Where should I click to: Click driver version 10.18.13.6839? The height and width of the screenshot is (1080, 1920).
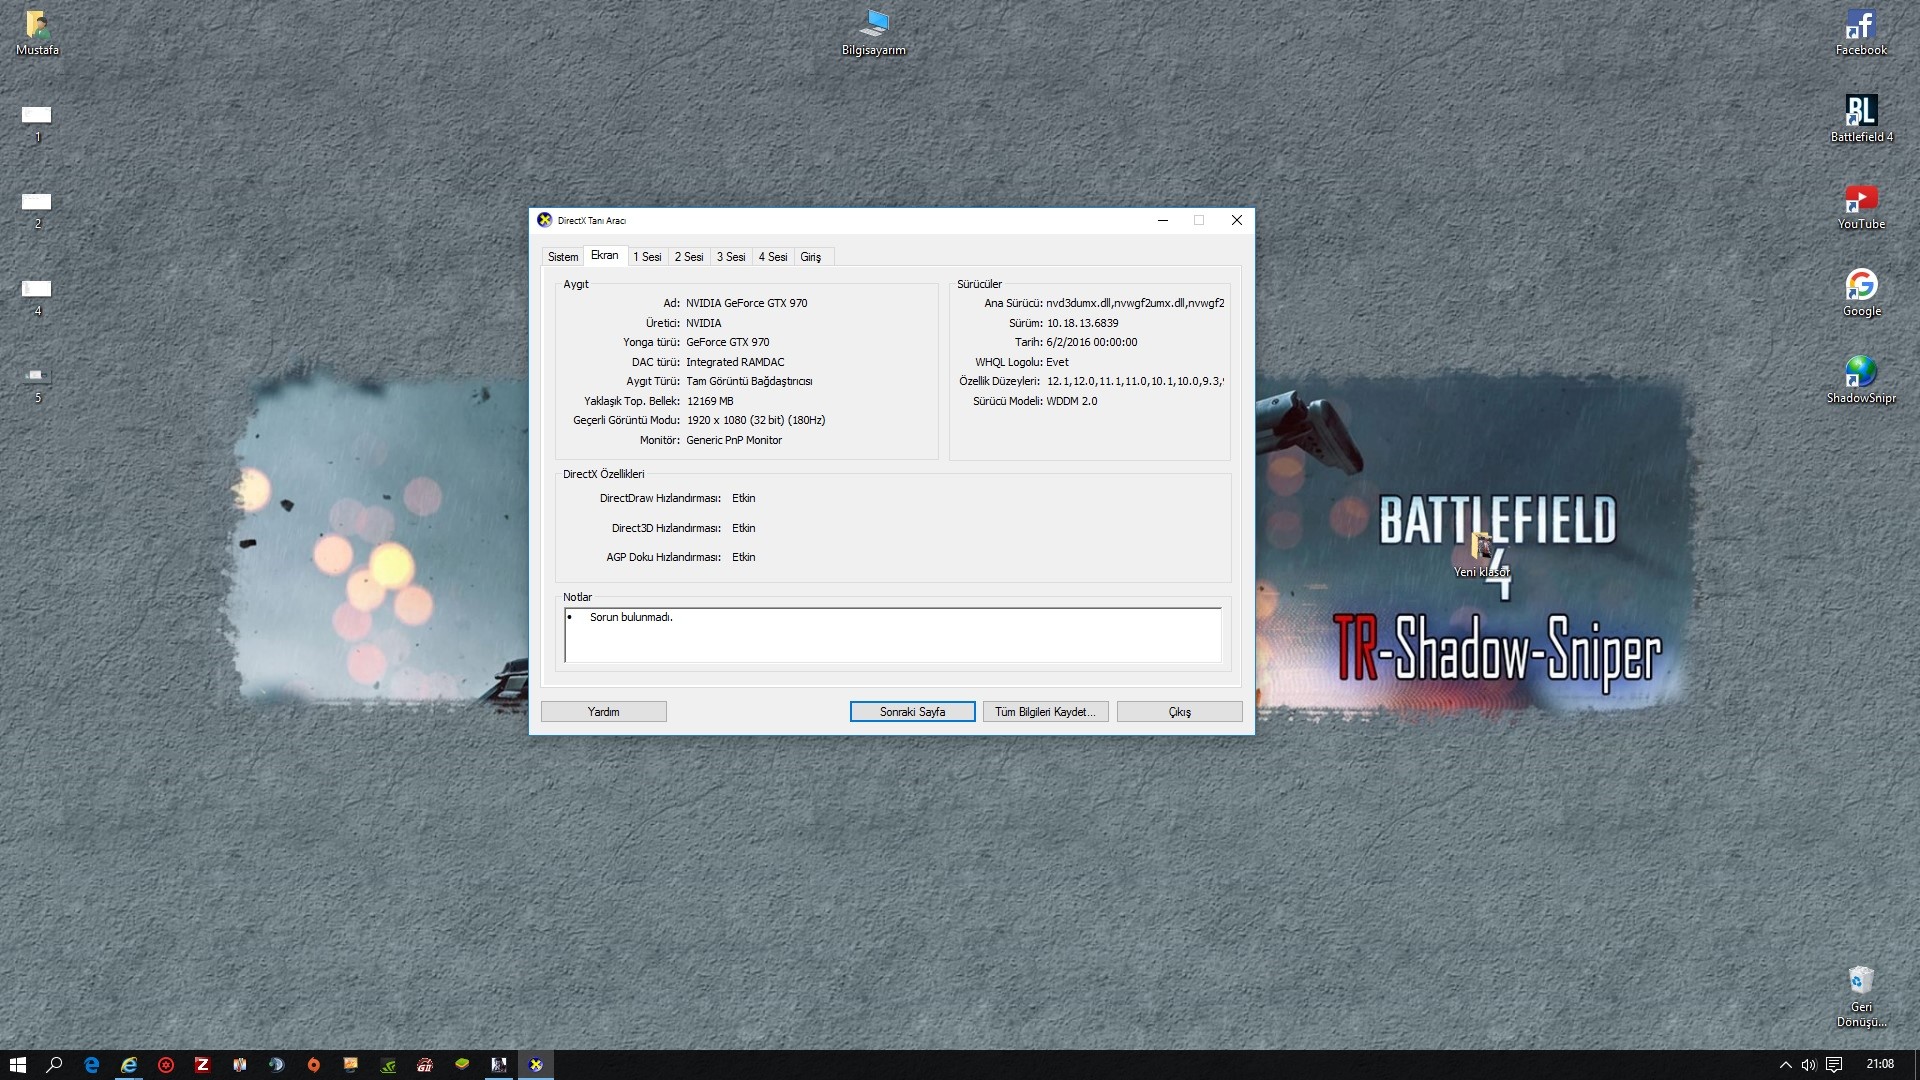coord(1083,323)
